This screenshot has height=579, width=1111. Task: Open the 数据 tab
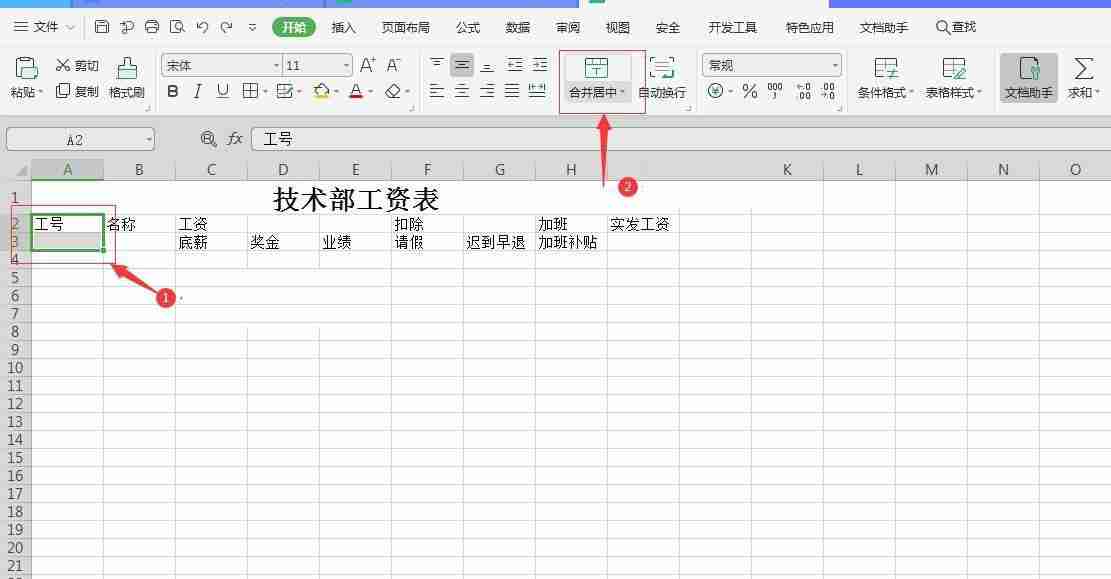point(518,27)
